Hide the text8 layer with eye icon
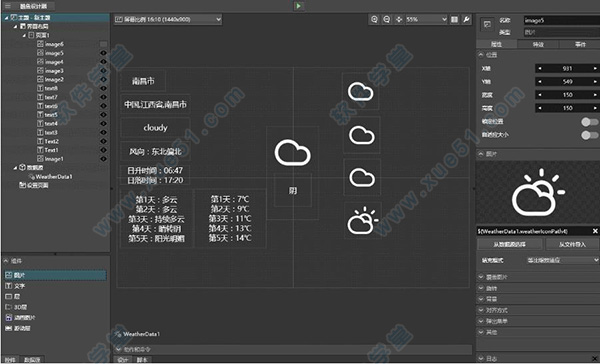 pyautogui.click(x=103, y=88)
